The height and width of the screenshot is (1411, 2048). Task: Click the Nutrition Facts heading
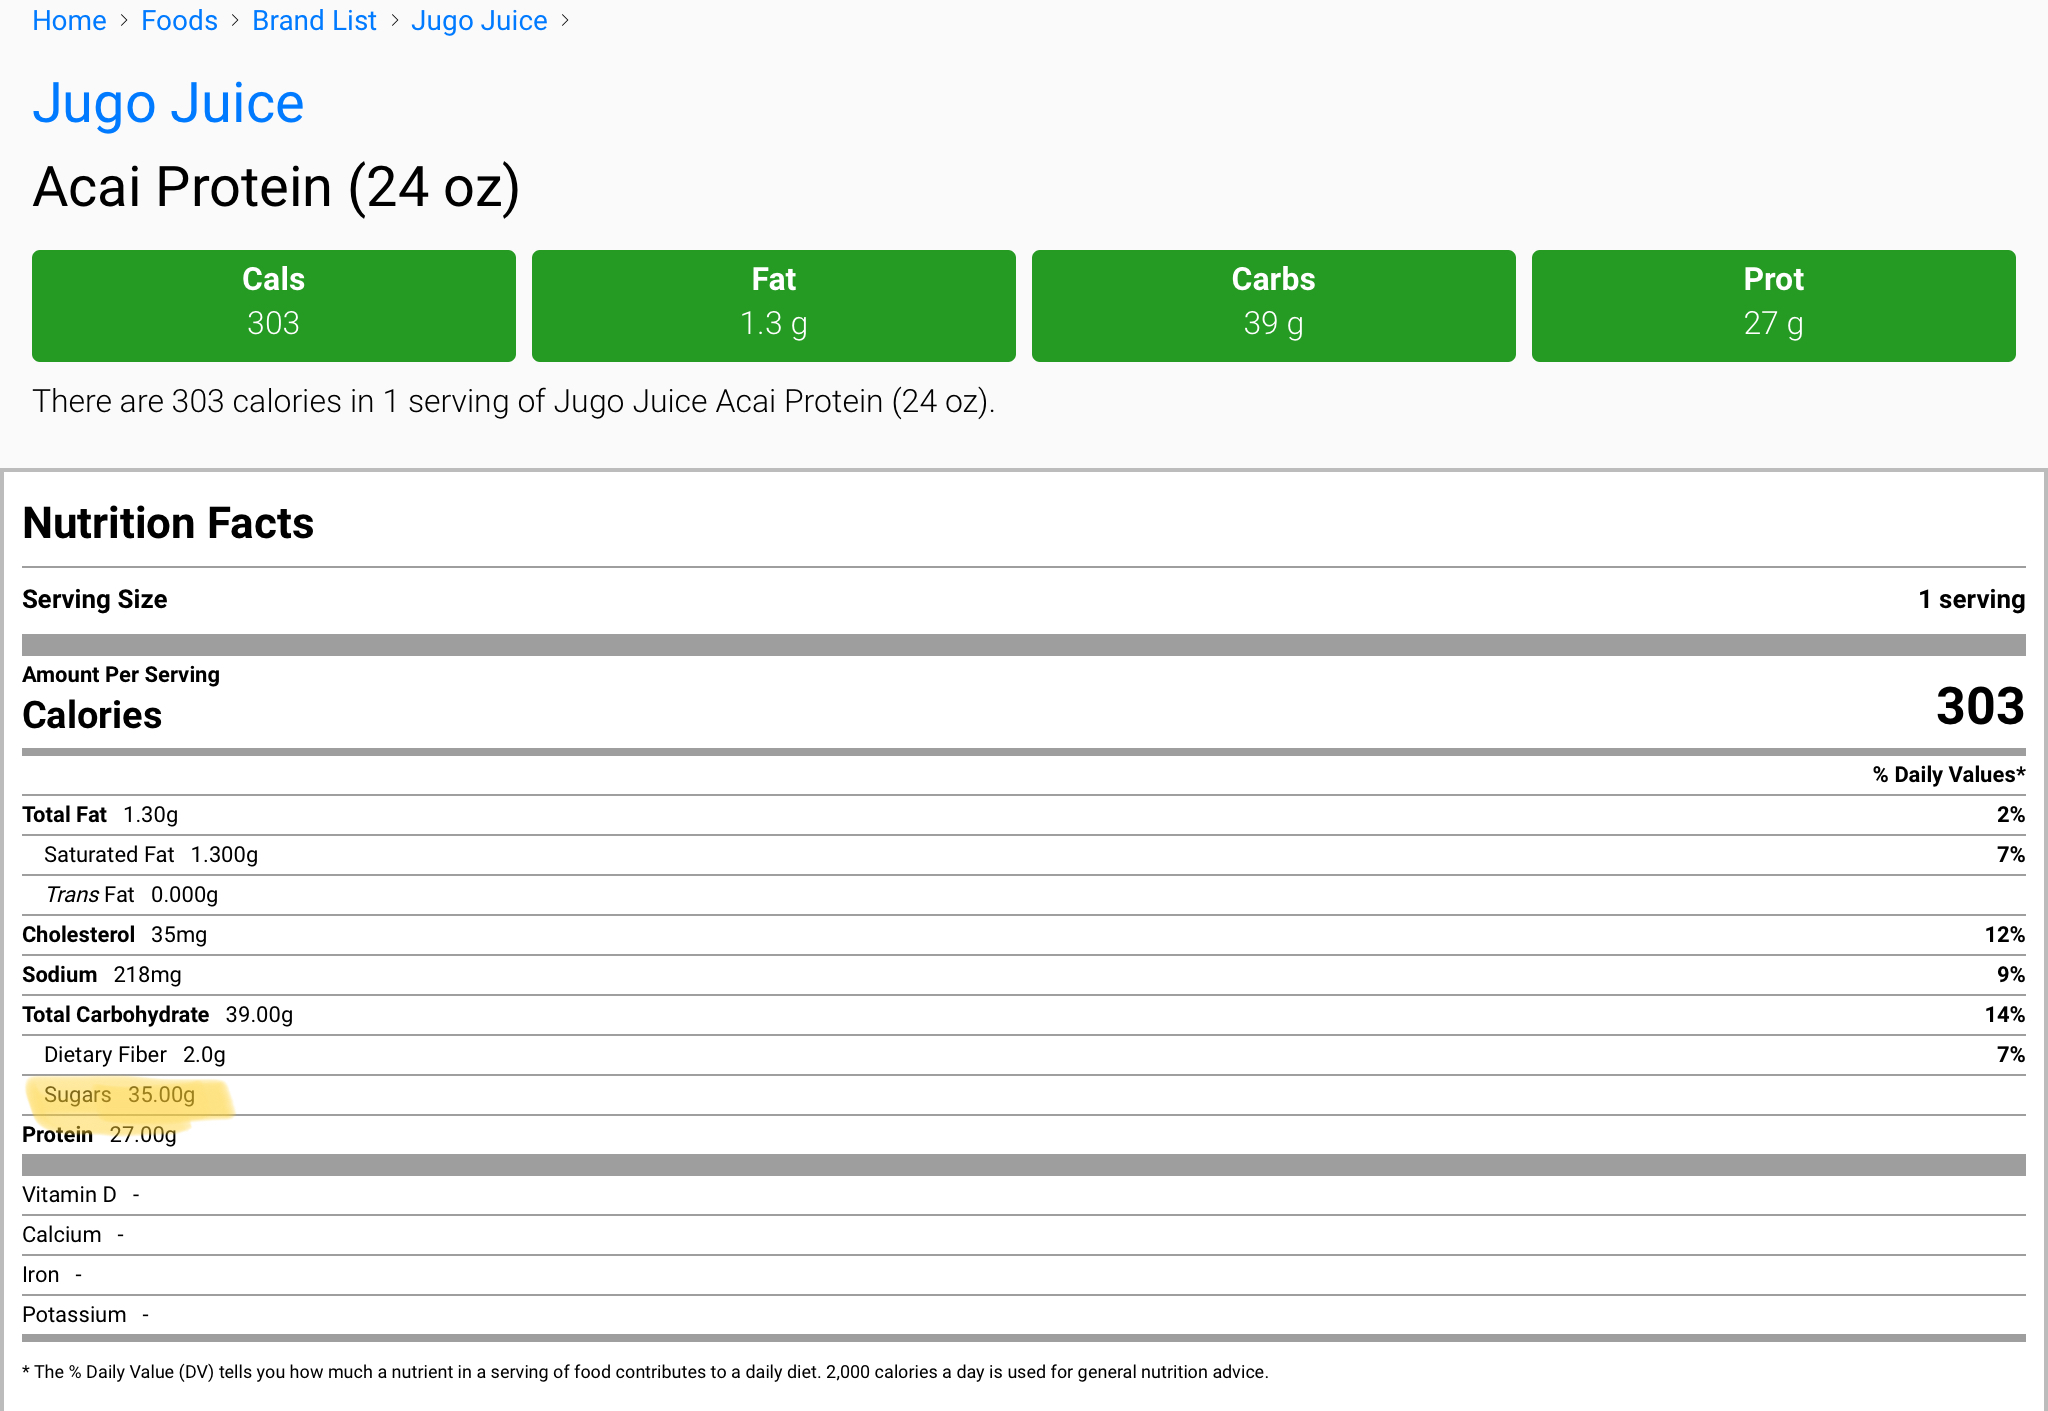pos(168,523)
